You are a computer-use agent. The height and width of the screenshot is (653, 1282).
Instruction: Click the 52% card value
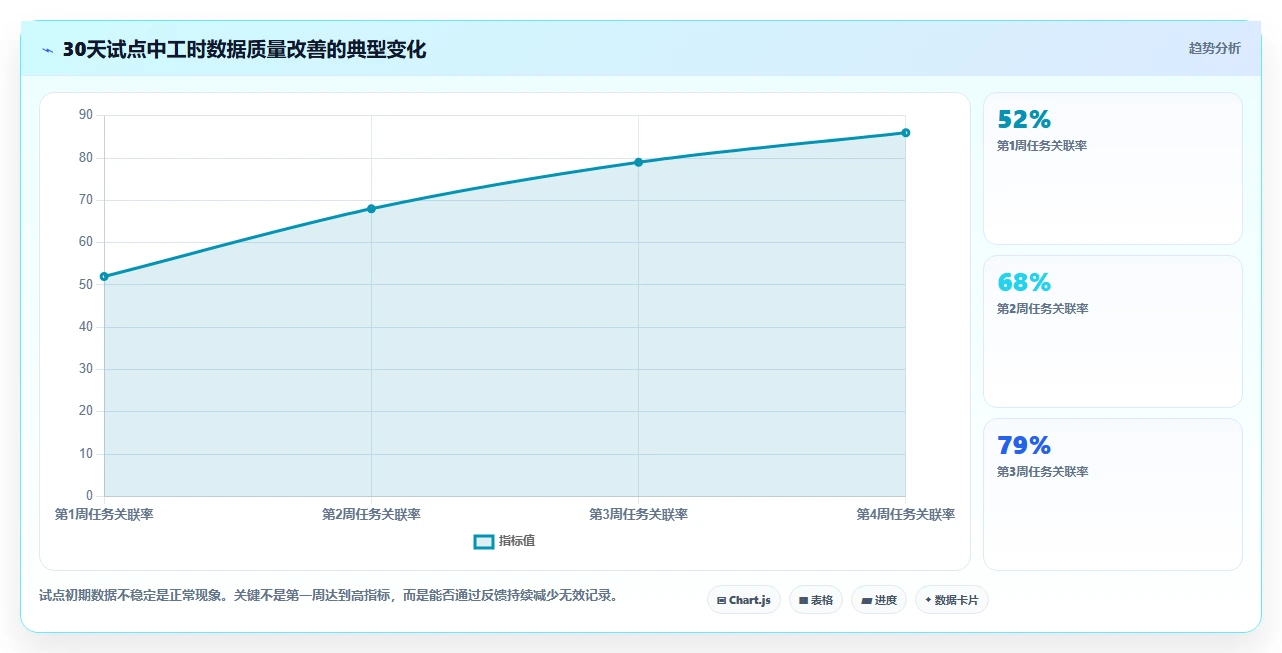[x=1024, y=120]
